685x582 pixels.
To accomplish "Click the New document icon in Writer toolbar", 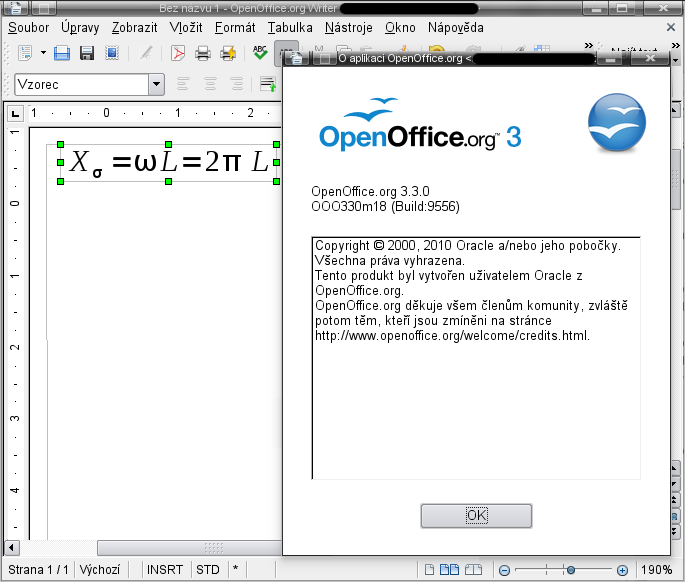I will [x=25, y=53].
